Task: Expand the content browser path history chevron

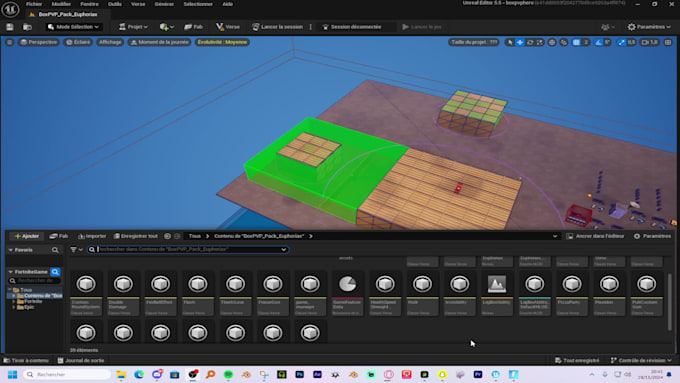Action: pos(555,236)
